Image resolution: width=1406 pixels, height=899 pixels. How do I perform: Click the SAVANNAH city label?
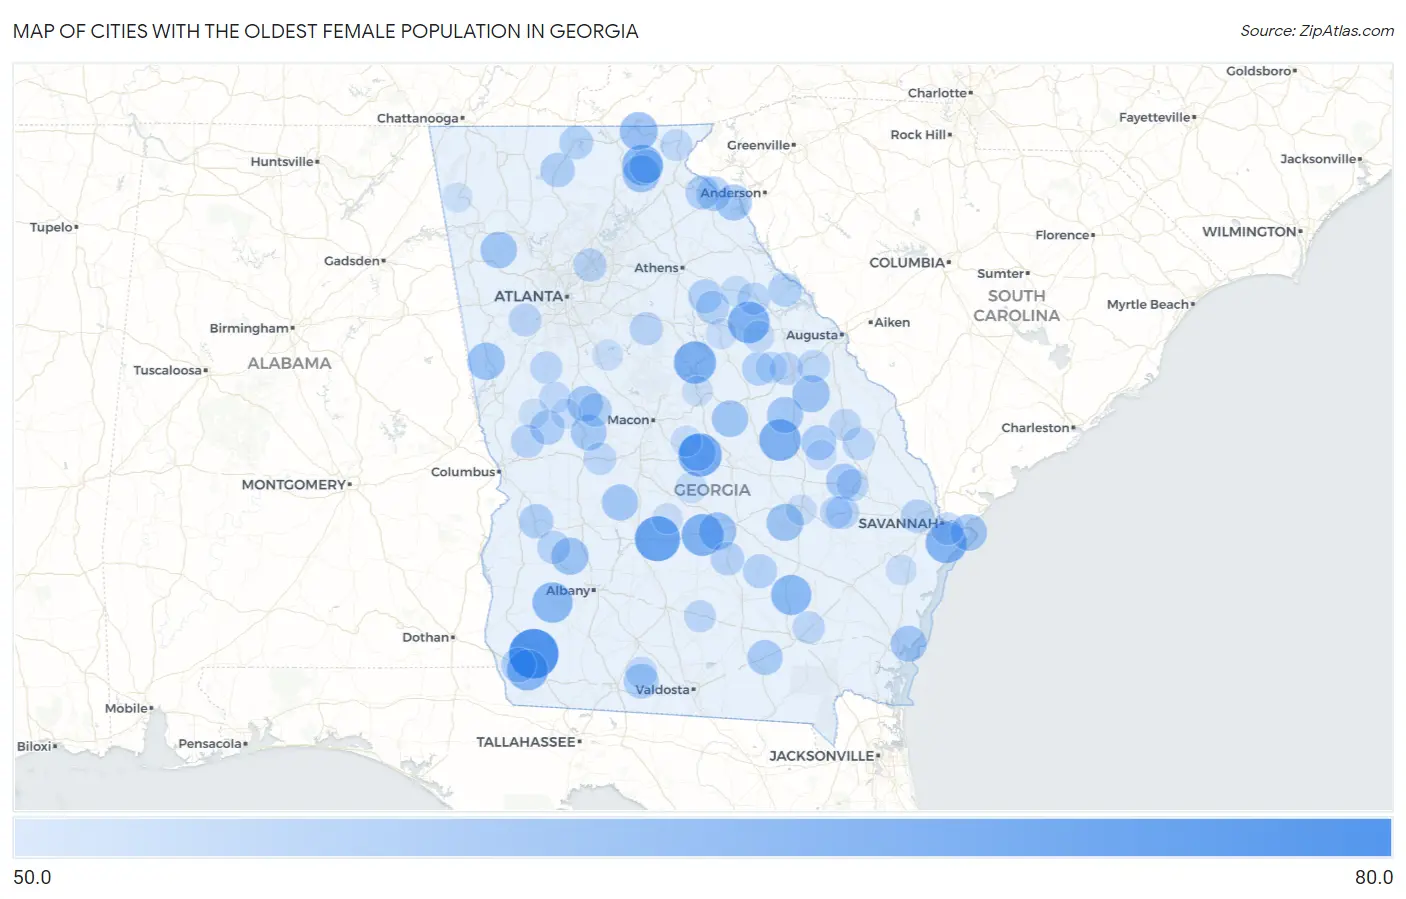click(x=898, y=523)
